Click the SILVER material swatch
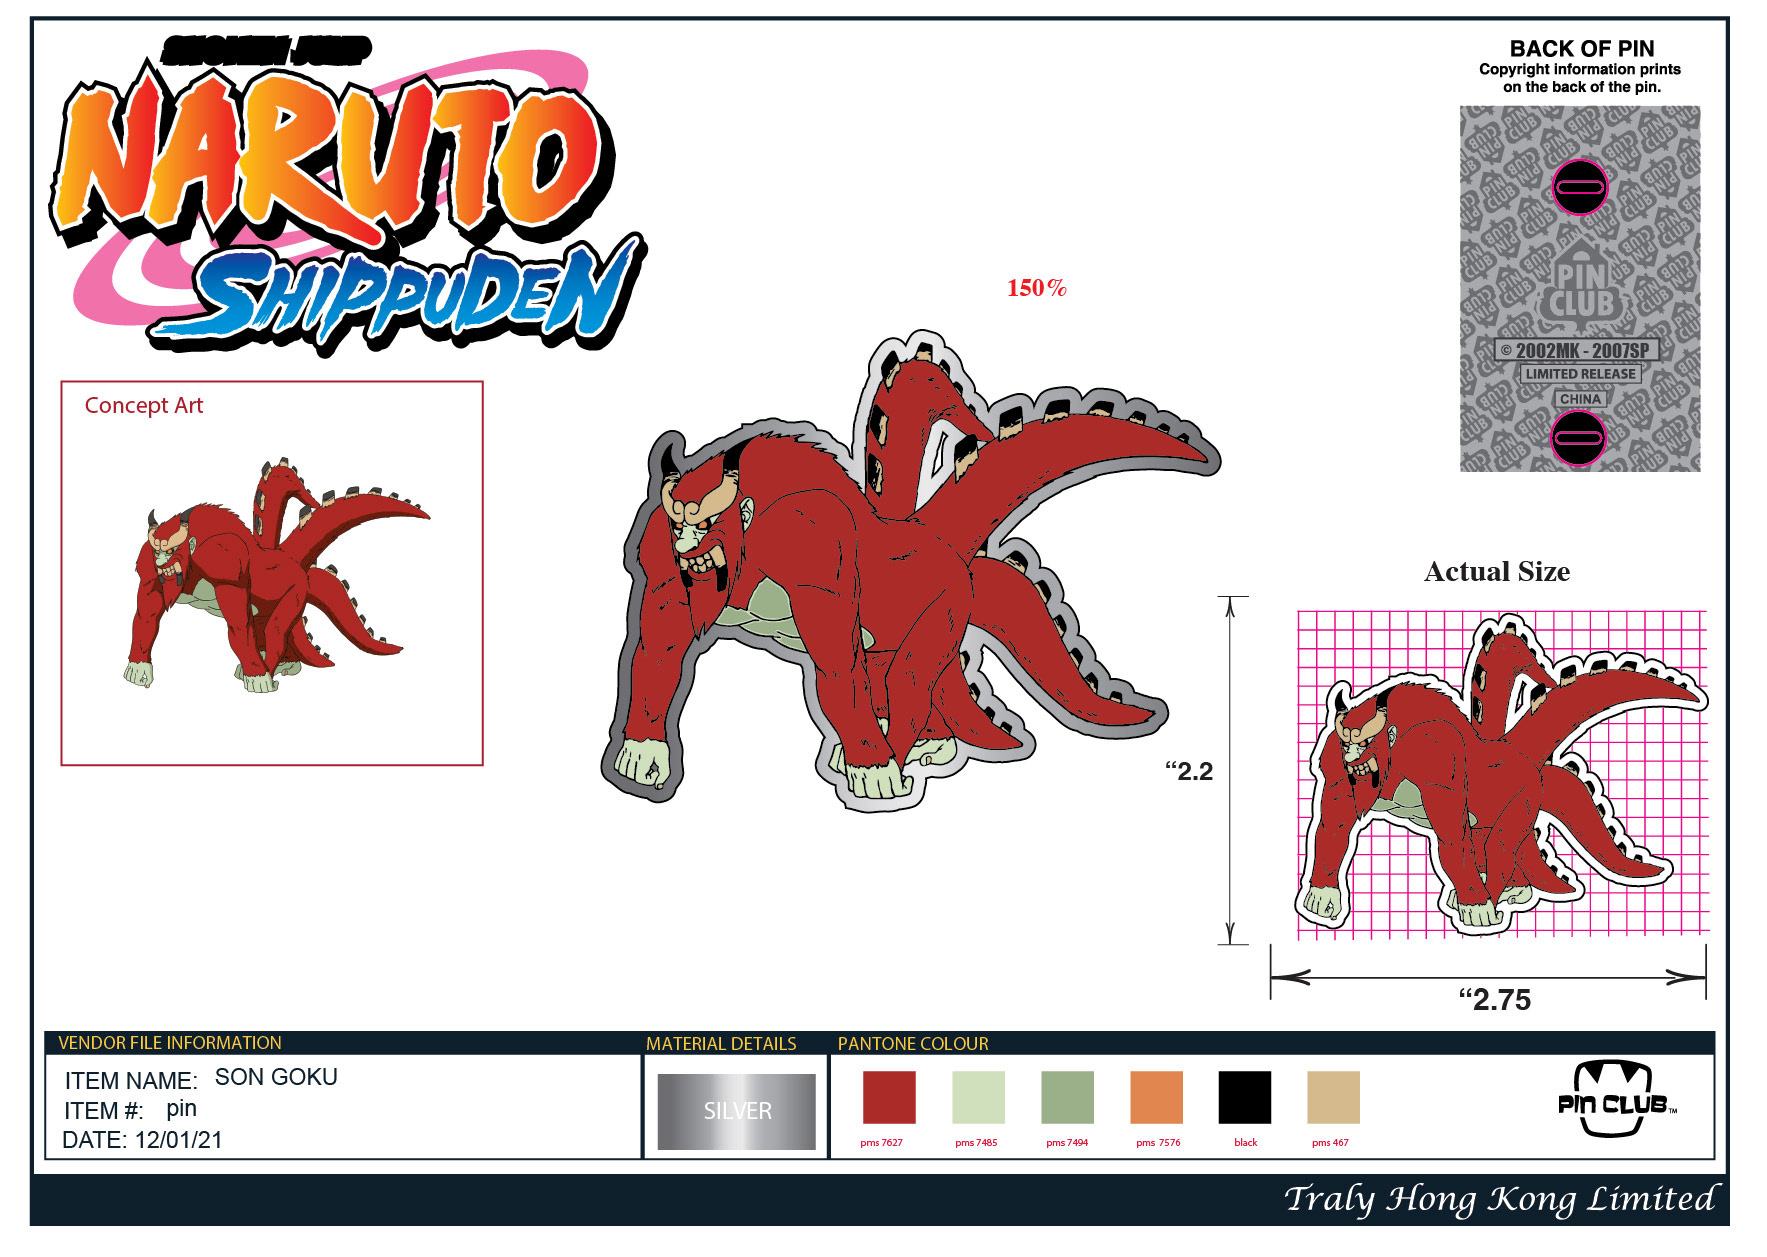This screenshot has width=1767, height=1257. pyautogui.click(x=737, y=1111)
